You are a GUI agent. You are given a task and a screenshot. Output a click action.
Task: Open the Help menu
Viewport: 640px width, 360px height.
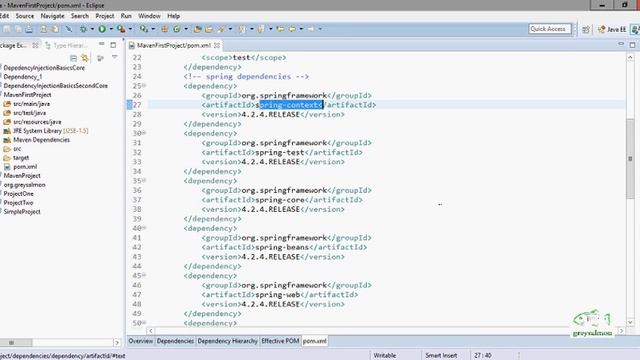[173, 16]
